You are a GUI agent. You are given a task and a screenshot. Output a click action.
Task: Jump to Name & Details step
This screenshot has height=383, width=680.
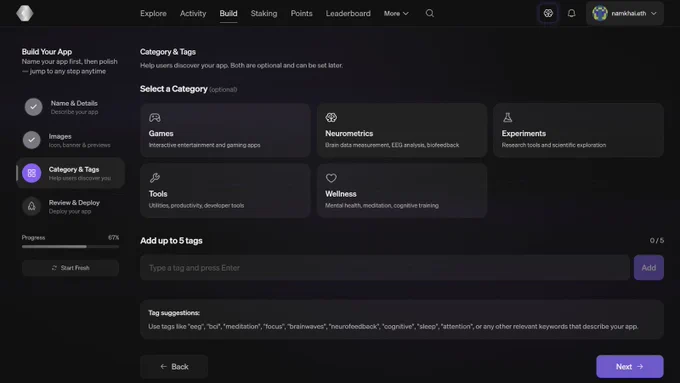70,107
